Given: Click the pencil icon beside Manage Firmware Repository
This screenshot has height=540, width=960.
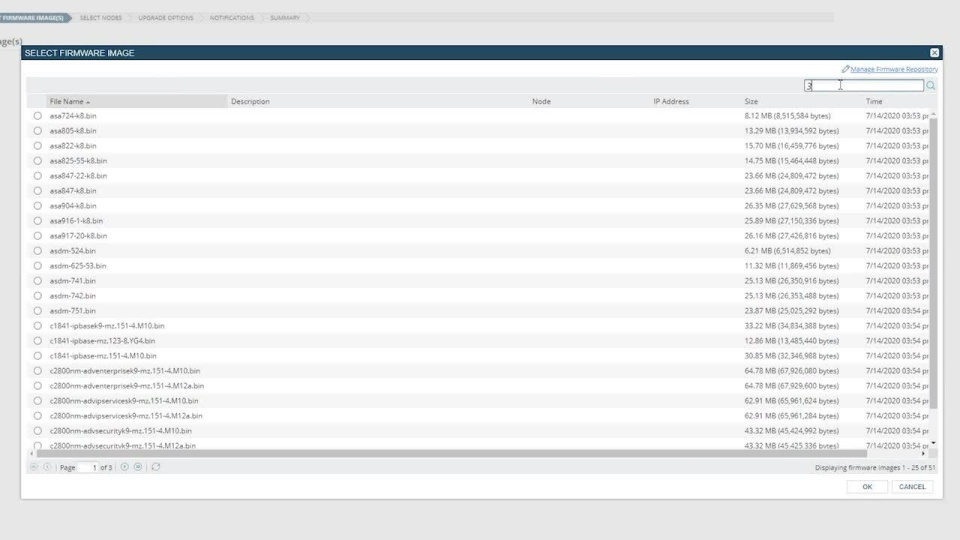Looking at the screenshot, I should coord(846,69).
